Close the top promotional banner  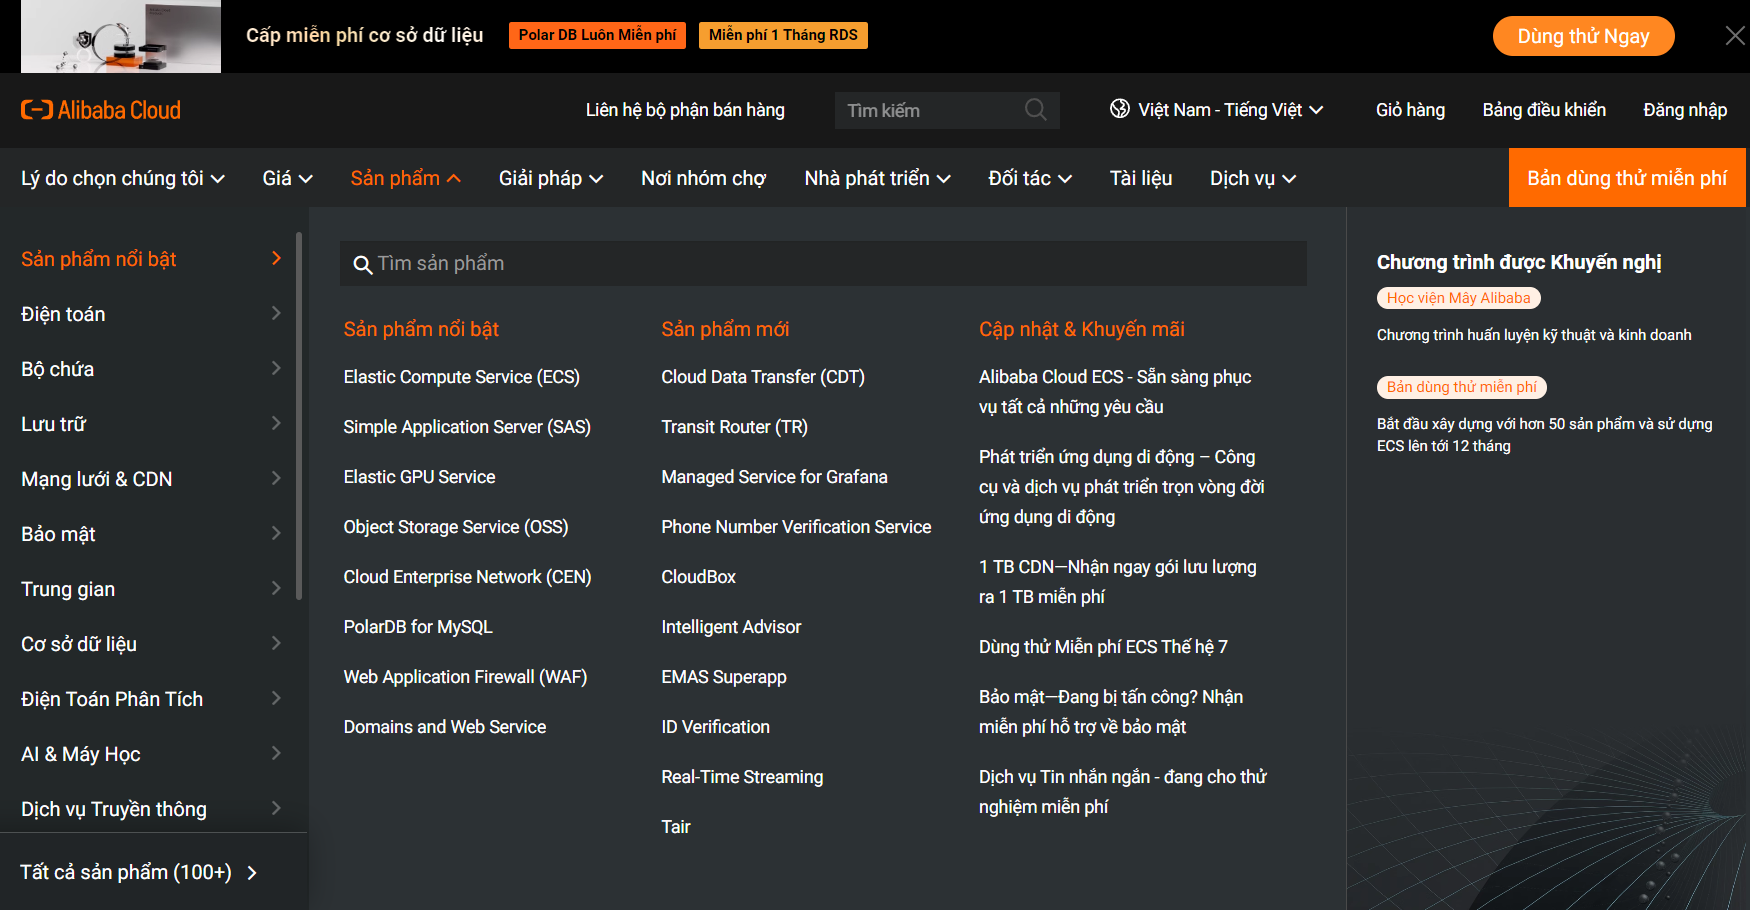[1735, 36]
